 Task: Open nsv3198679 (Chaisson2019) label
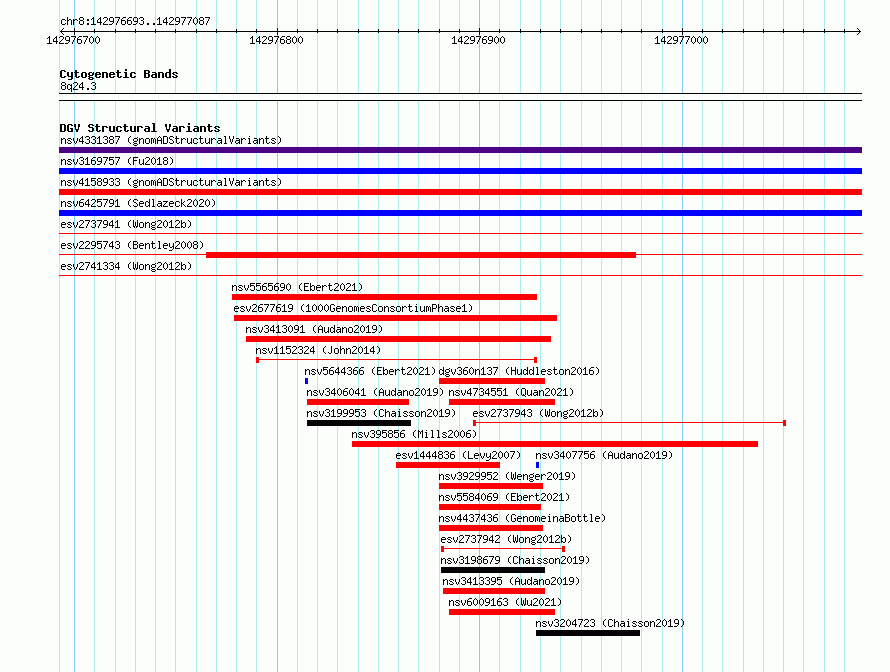pos(515,560)
